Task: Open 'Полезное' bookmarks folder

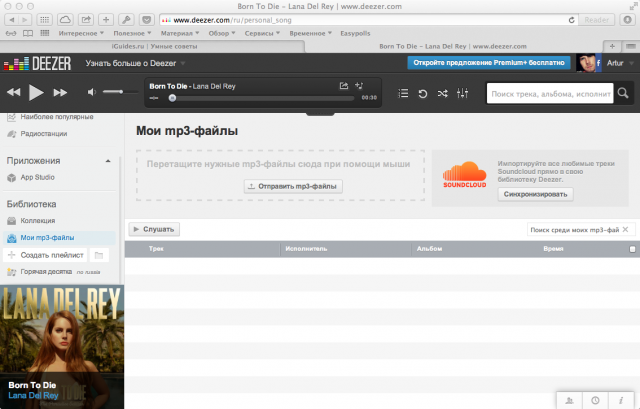Action: coord(132,33)
